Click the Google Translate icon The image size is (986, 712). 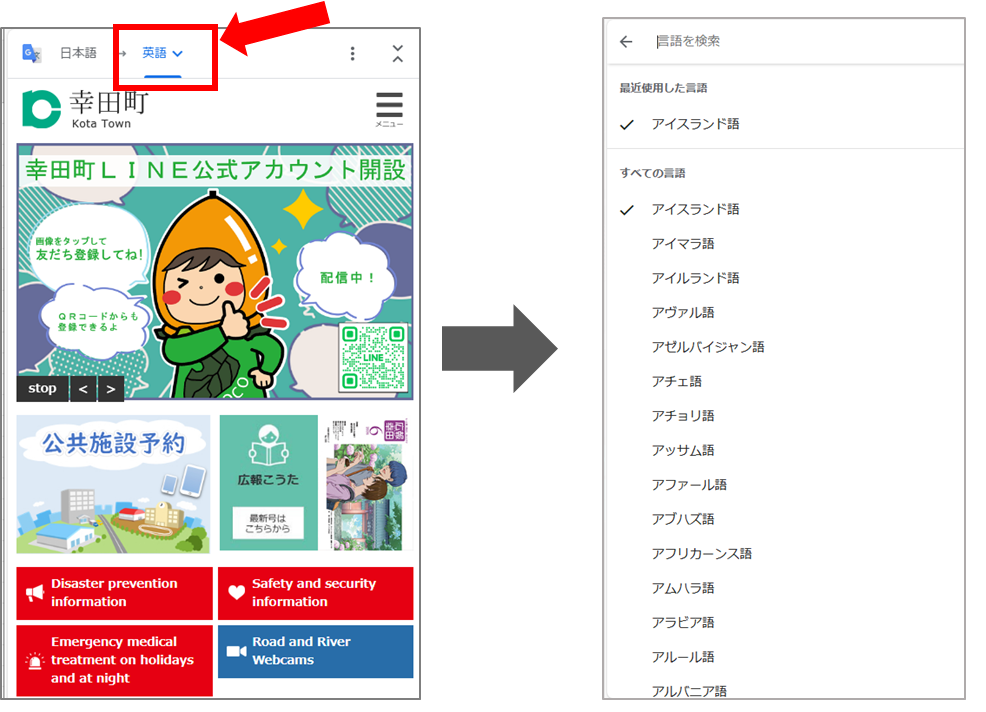click(x=31, y=53)
